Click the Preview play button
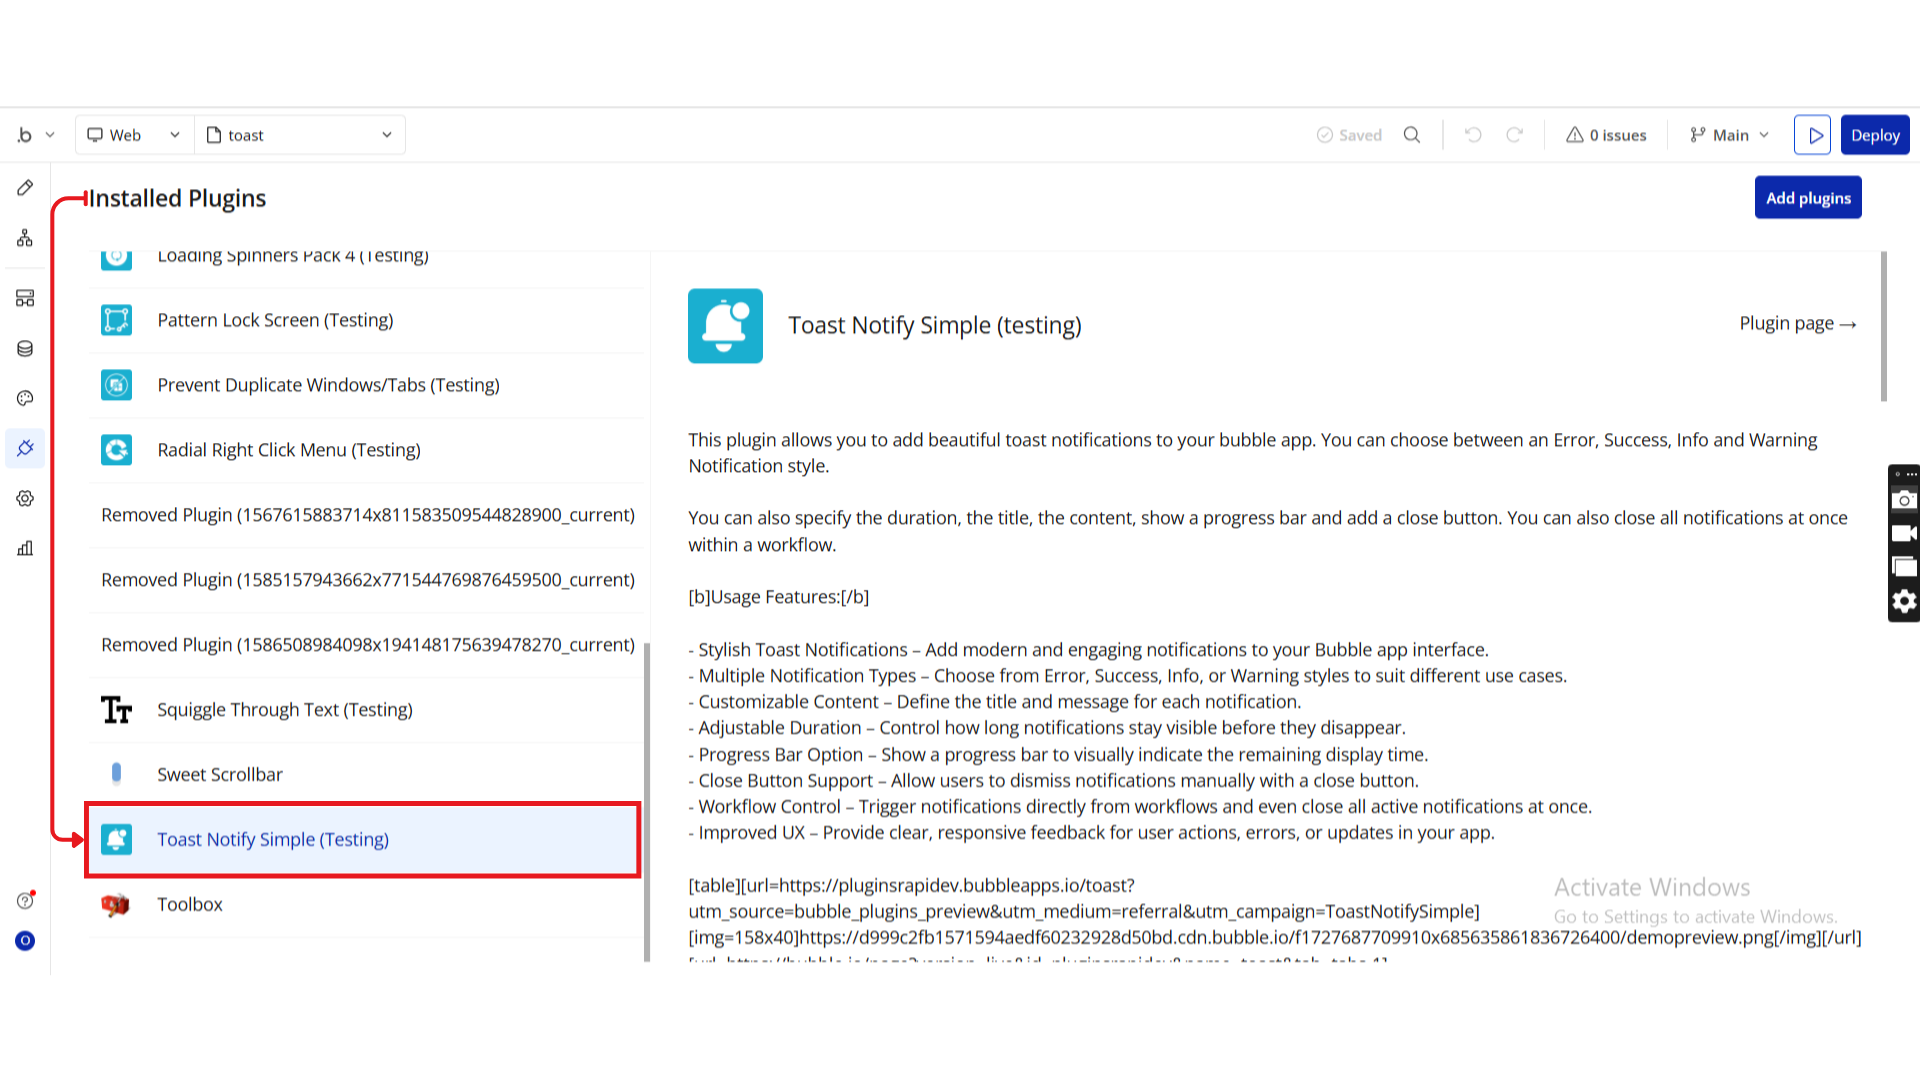 click(1812, 135)
